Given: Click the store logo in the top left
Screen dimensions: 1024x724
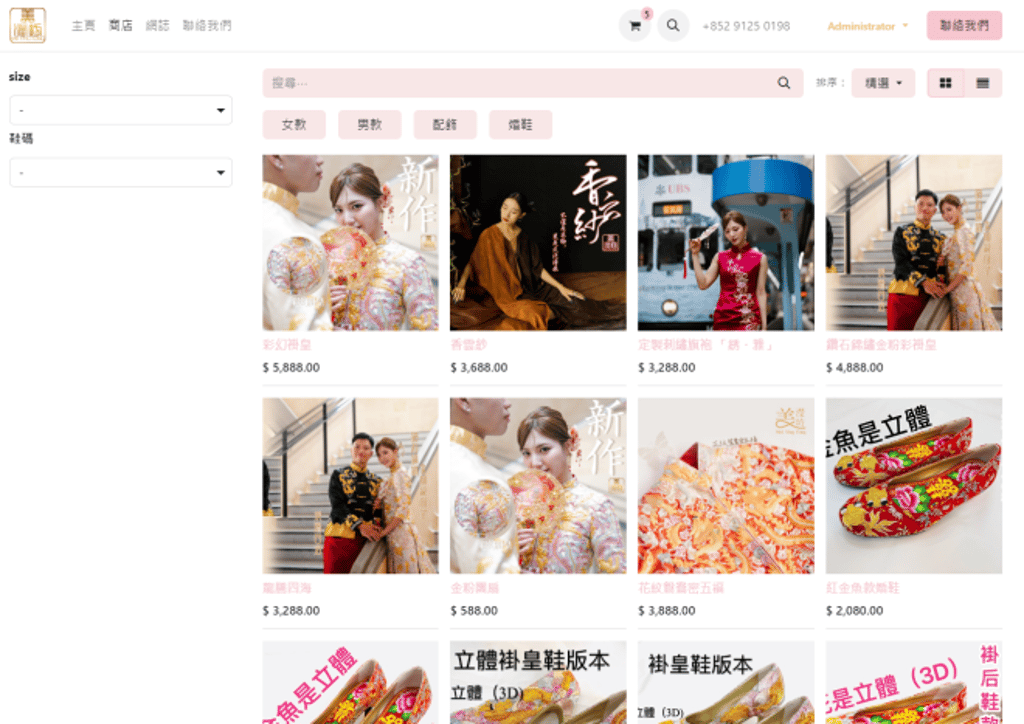Looking at the screenshot, I should [28, 25].
